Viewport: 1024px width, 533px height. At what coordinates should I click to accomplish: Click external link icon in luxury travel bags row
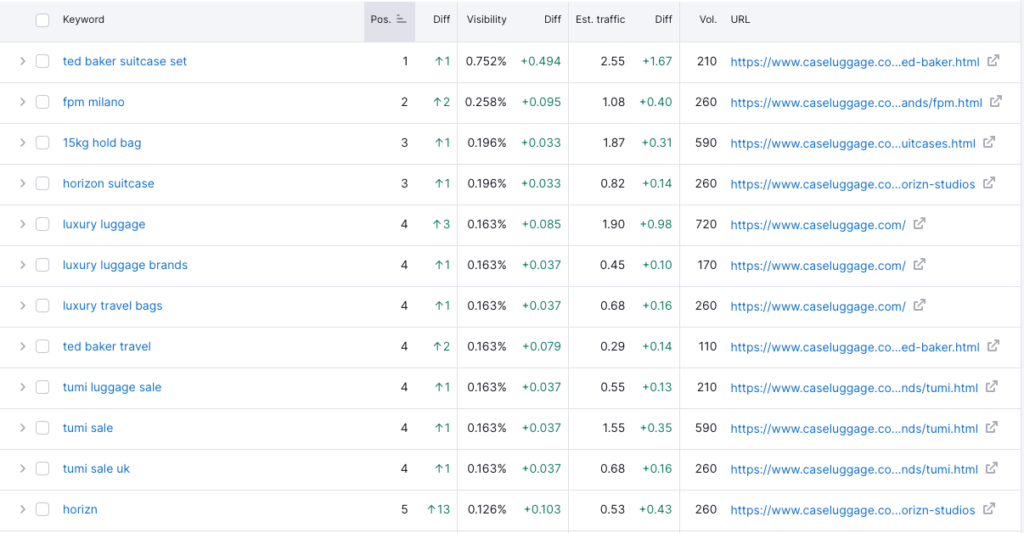pos(920,305)
